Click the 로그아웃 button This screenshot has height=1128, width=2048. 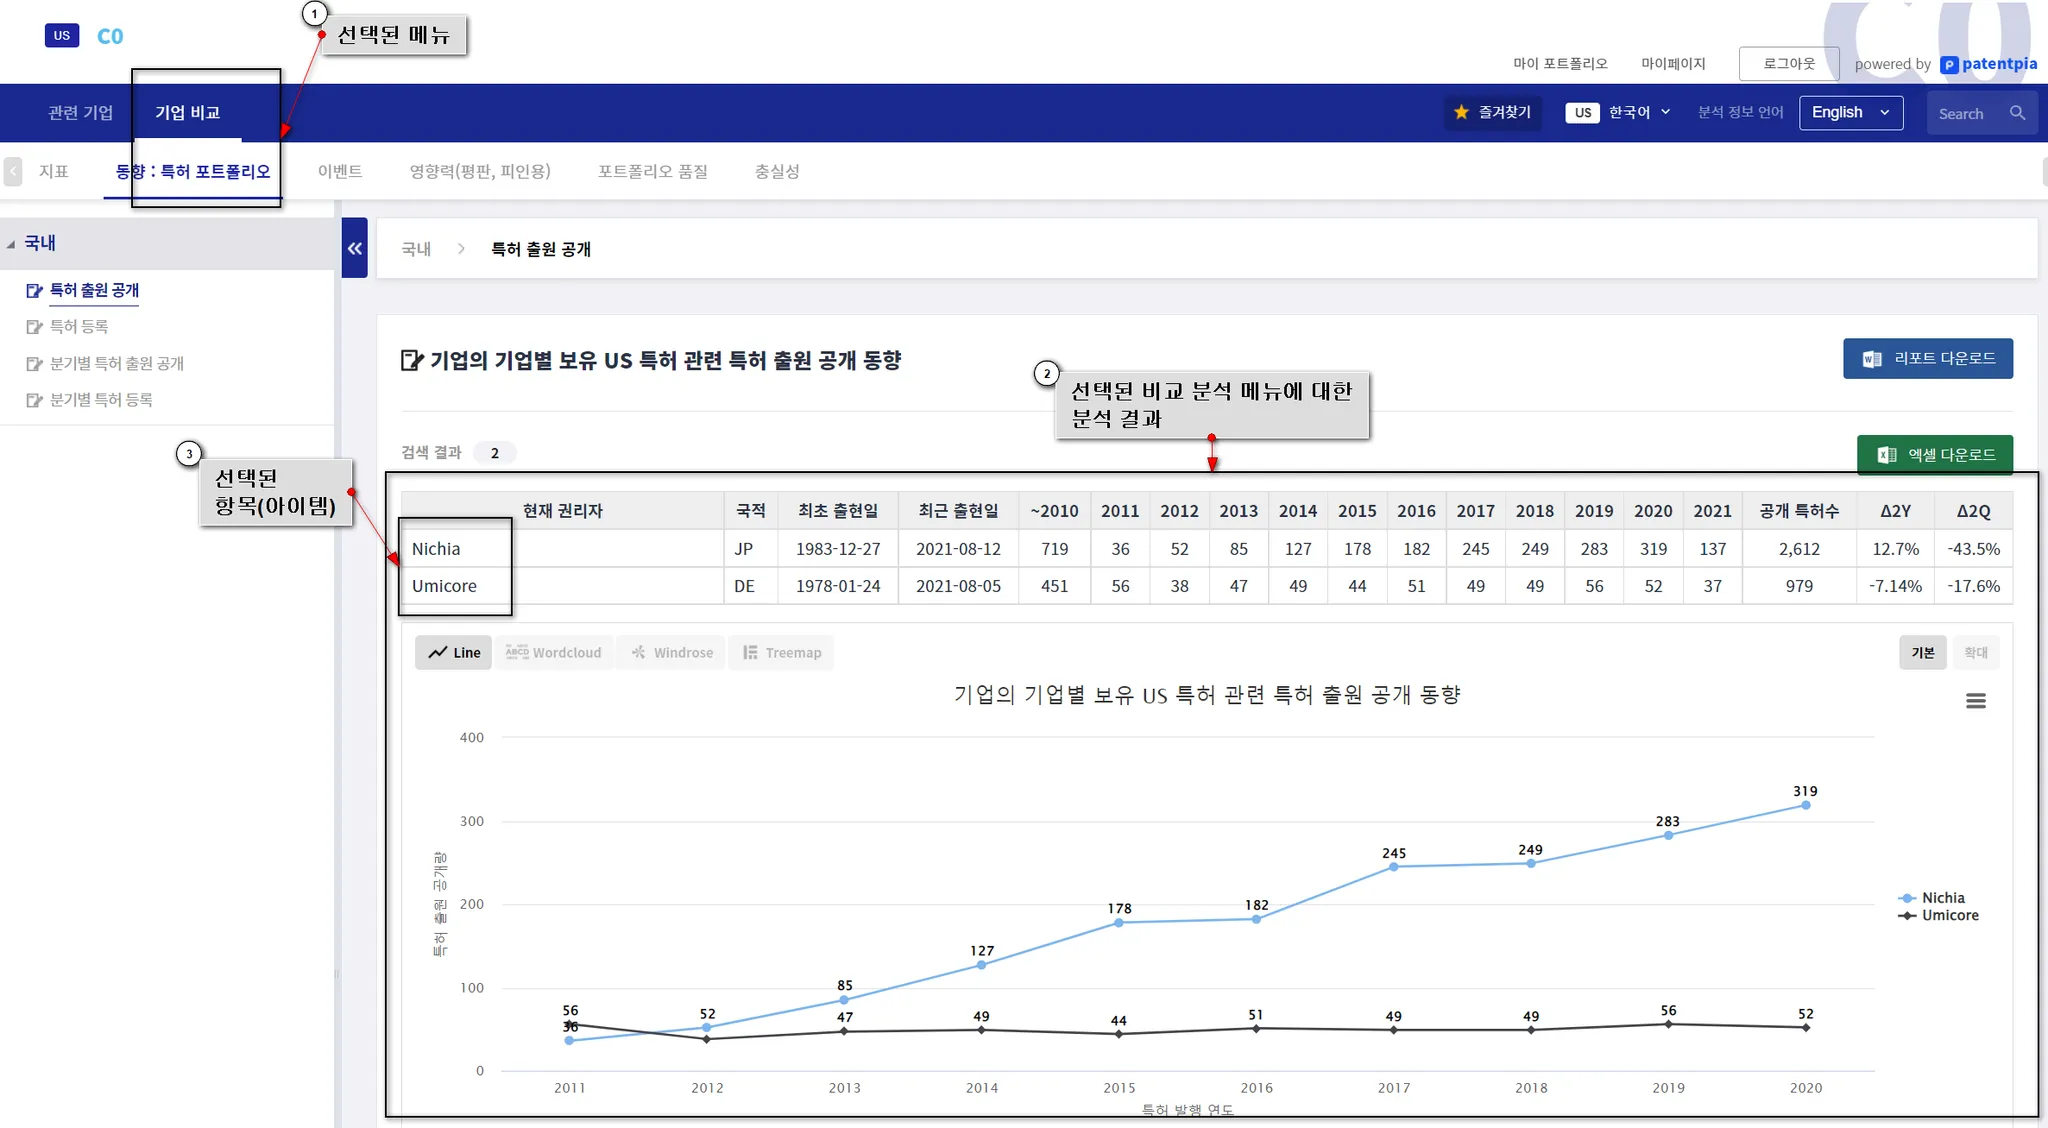click(x=1788, y=64)
